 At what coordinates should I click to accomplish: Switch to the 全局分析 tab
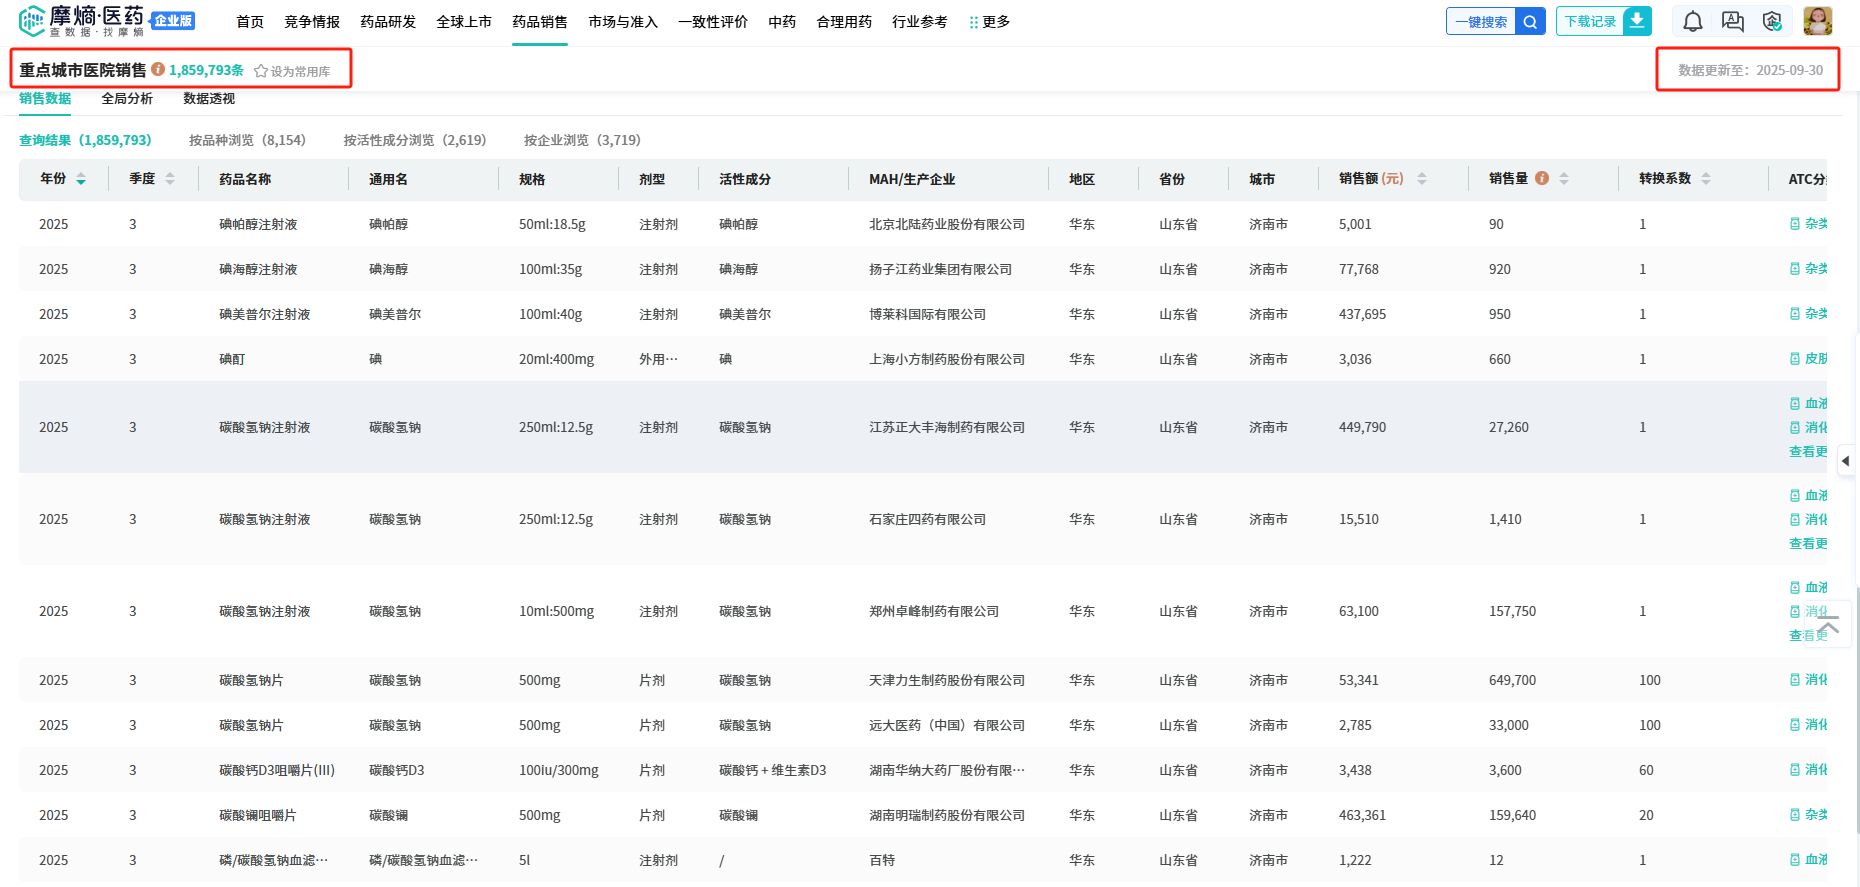pyautogui.click(x=127, y=99)
